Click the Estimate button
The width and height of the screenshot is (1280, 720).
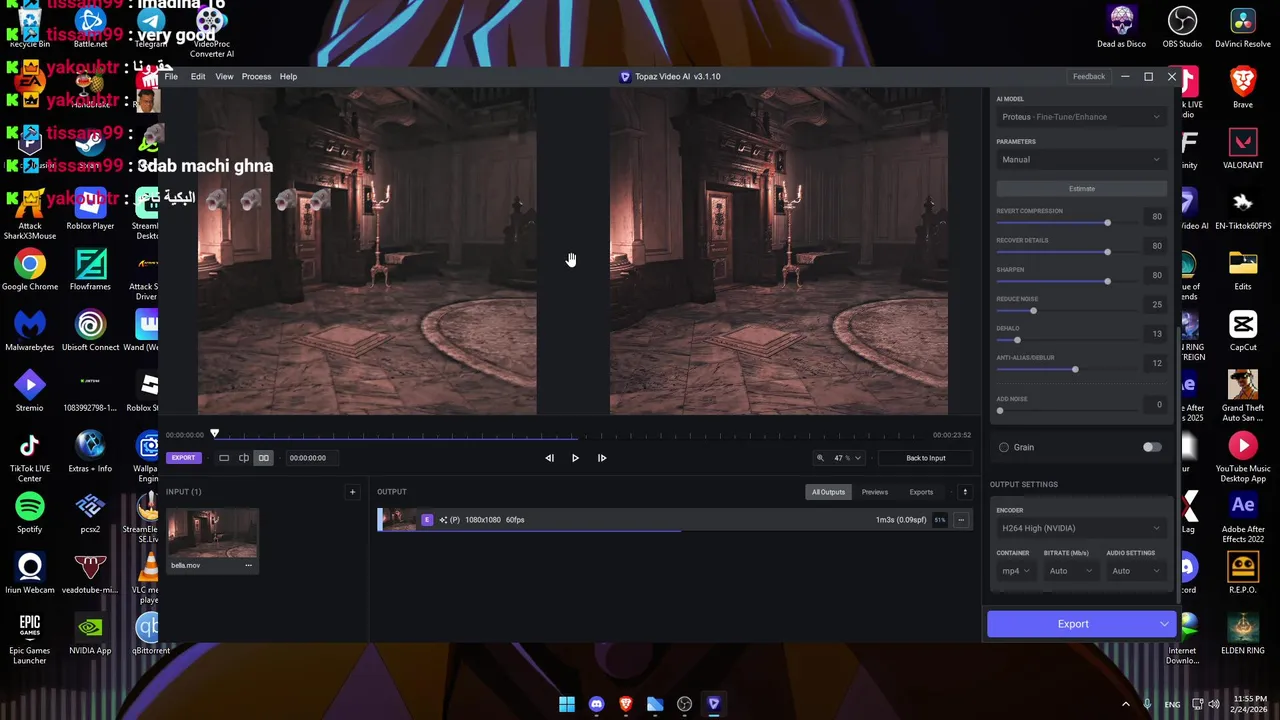coord(1081,188)
